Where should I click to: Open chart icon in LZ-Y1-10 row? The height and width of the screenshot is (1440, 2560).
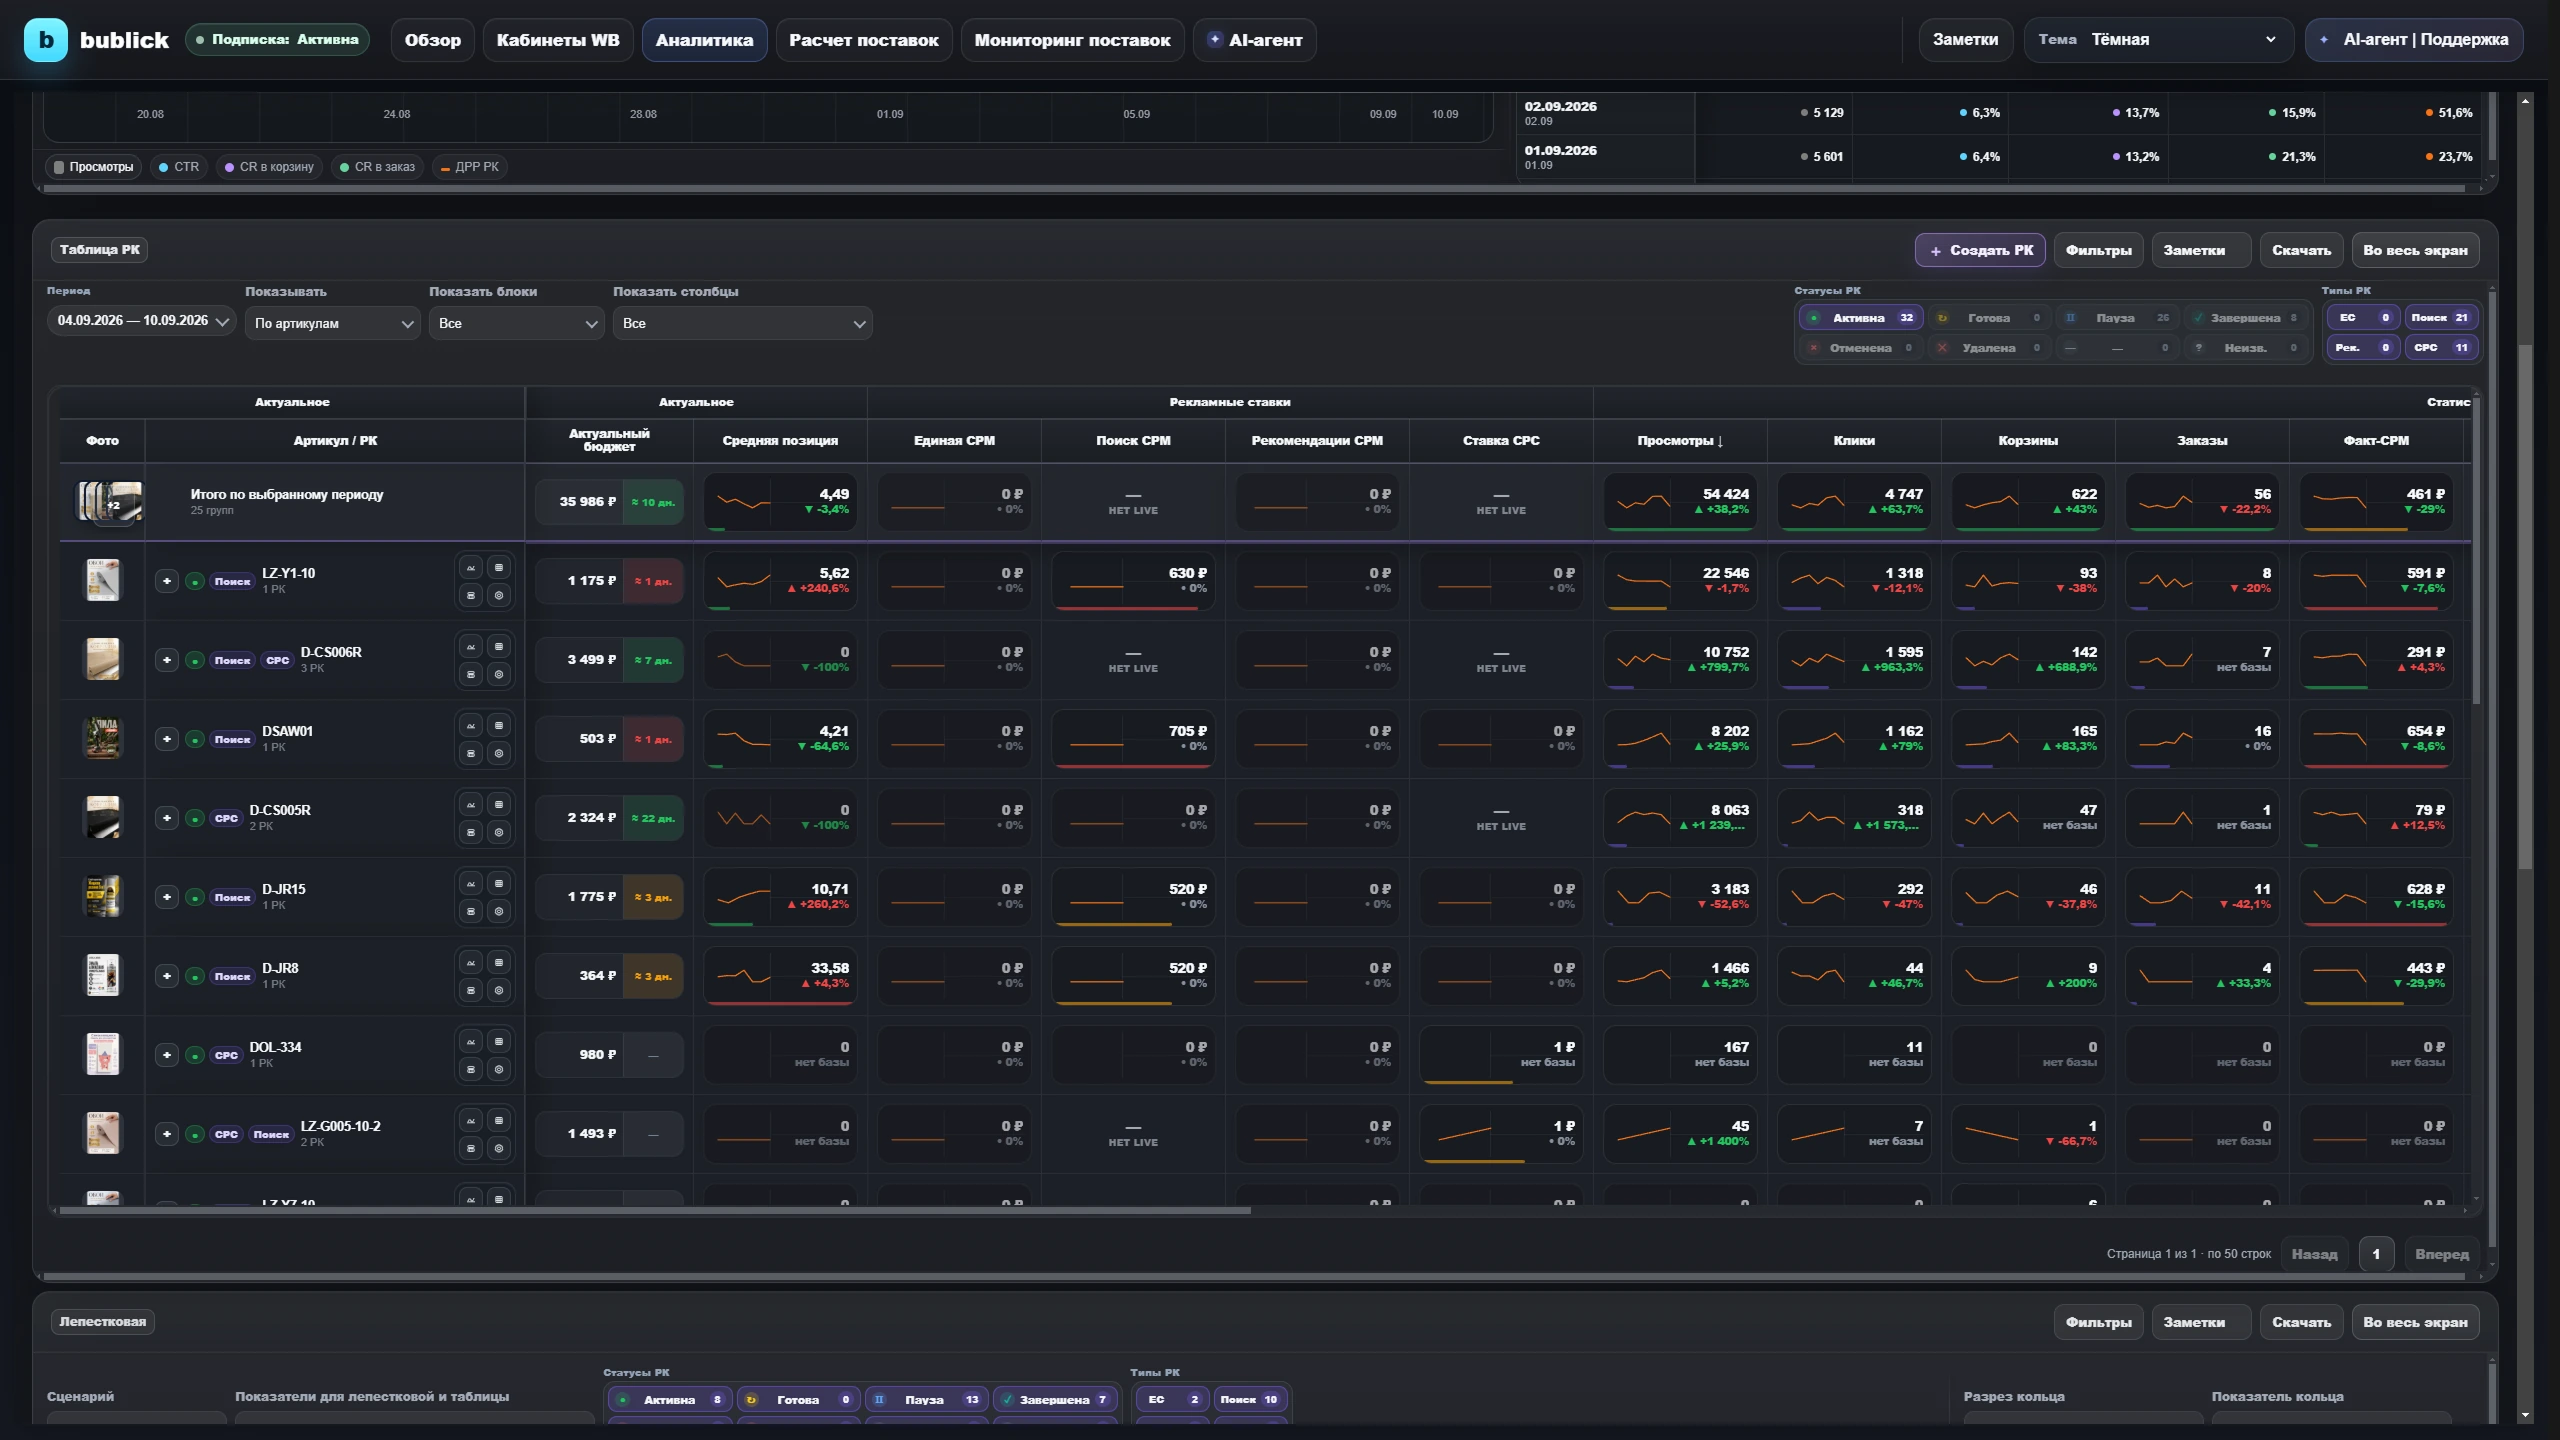[x=471, y=568]
